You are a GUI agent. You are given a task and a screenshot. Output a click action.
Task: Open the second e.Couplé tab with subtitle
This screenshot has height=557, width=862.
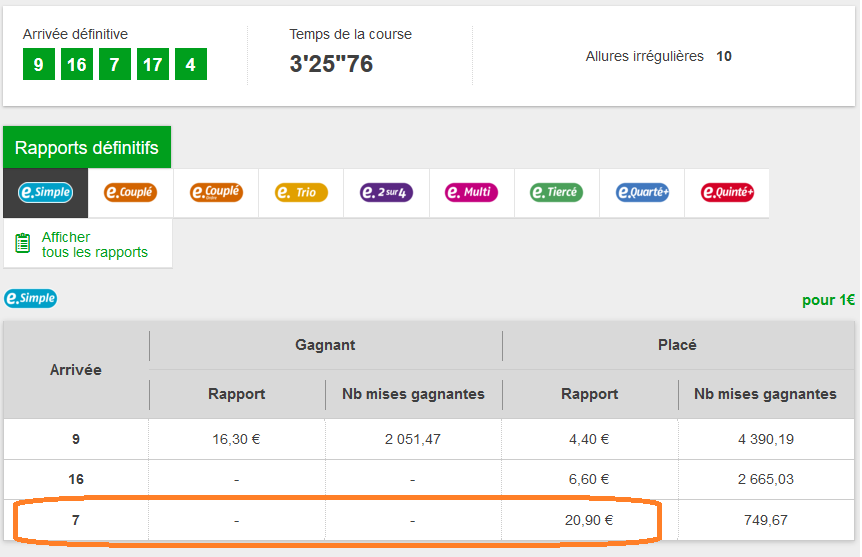pos(216,192)
